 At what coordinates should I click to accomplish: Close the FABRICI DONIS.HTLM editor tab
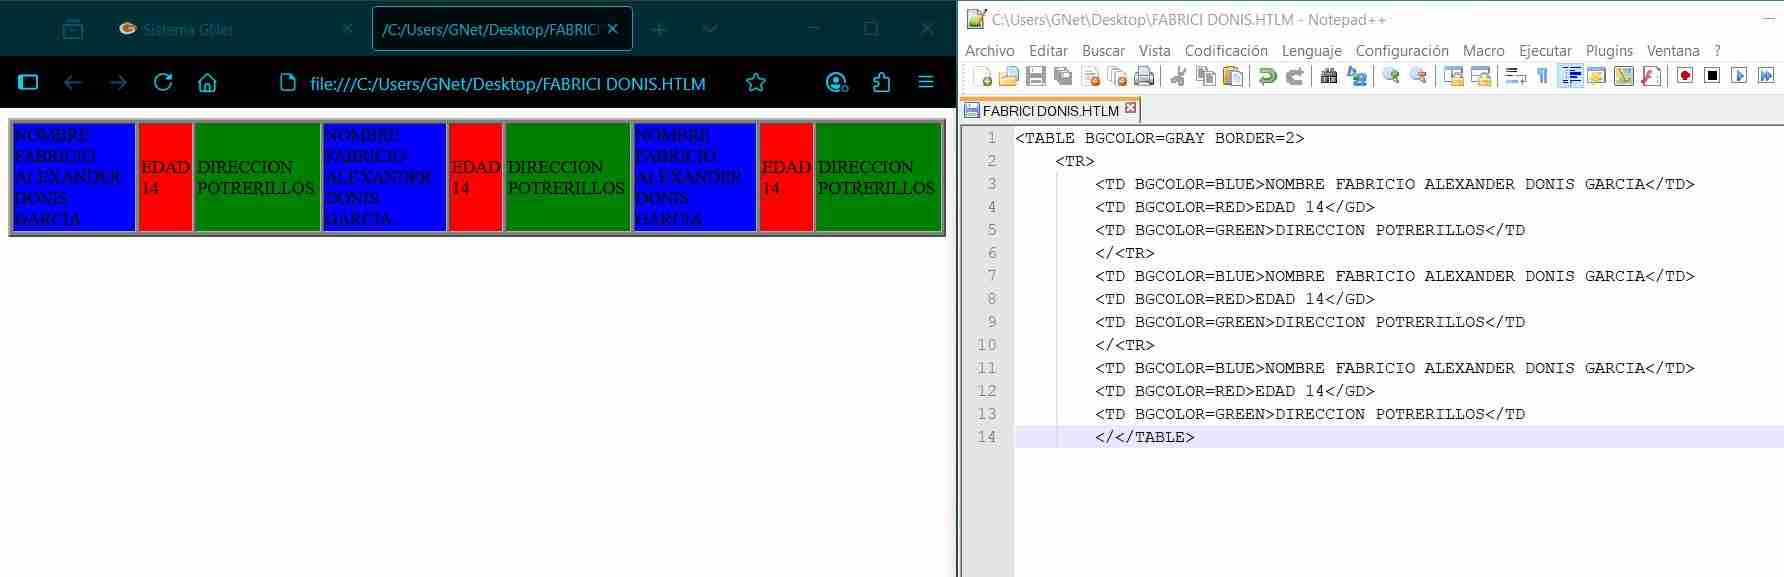(1130, 108)
